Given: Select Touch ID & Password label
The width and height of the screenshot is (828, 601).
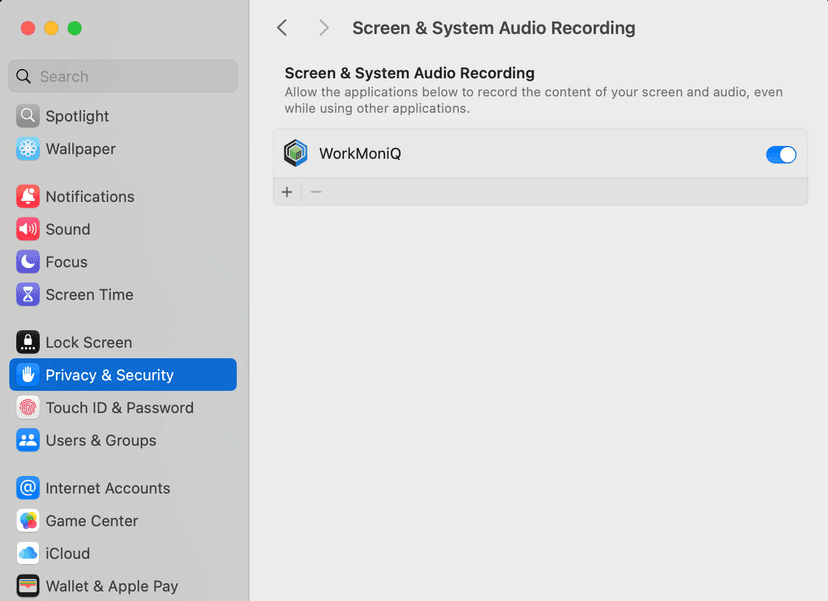Looking at the screenshot, I should pyautogui.click(x=120, y=408).
